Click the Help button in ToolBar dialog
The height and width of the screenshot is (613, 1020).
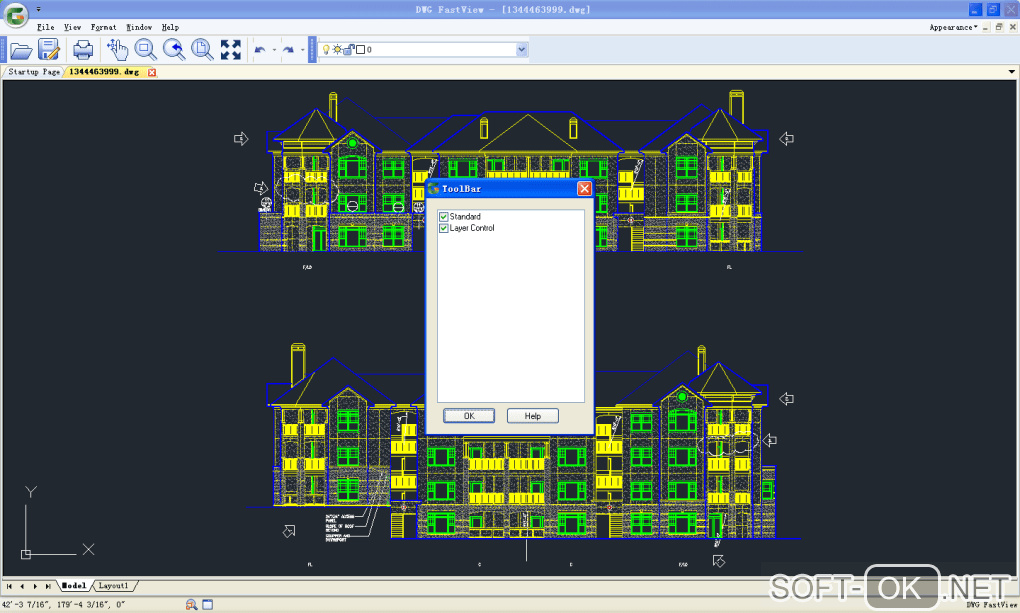(x=532, y=416)
